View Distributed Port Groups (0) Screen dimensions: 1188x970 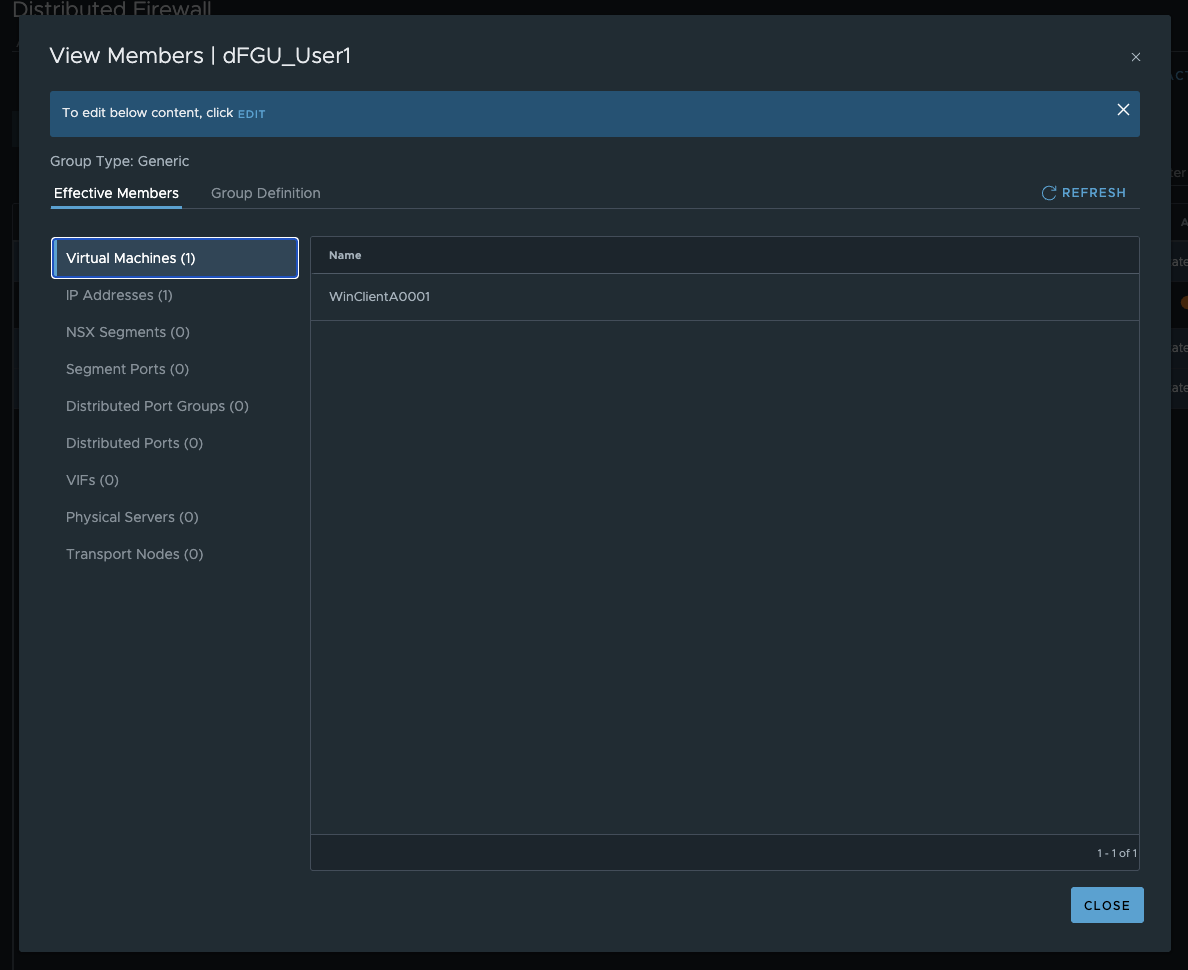tap(157, 406)
